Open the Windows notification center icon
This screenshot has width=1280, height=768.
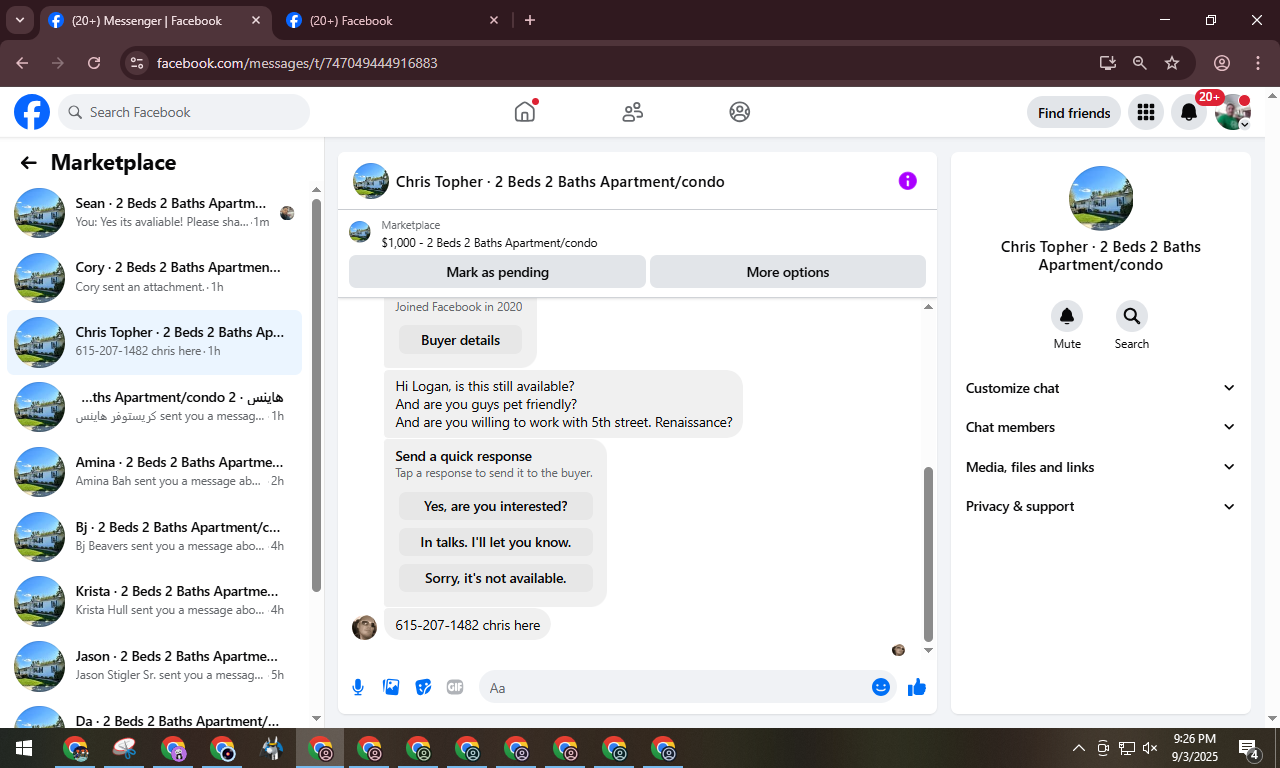click(x=1248, y=748)
